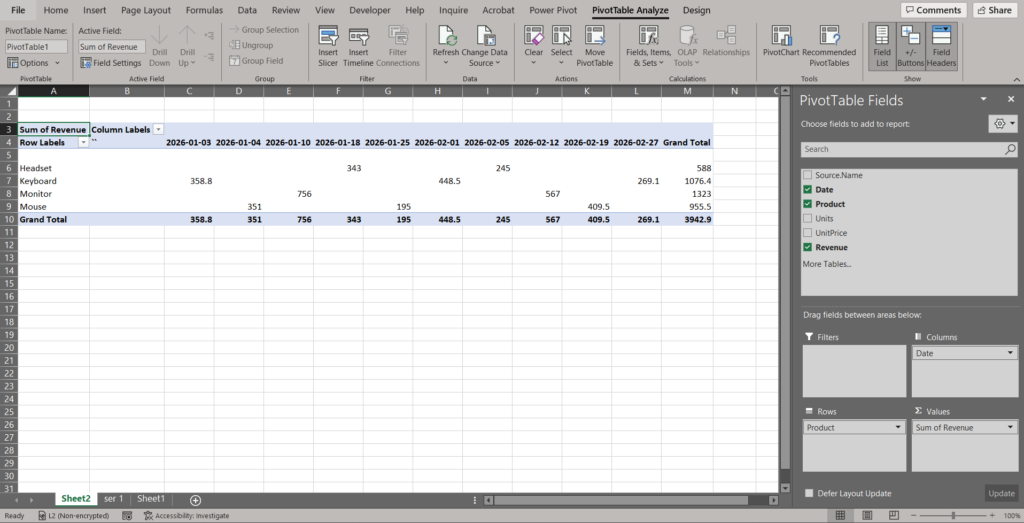
Task: Click the Move PivotTable icon
Action: pos(595,40)
